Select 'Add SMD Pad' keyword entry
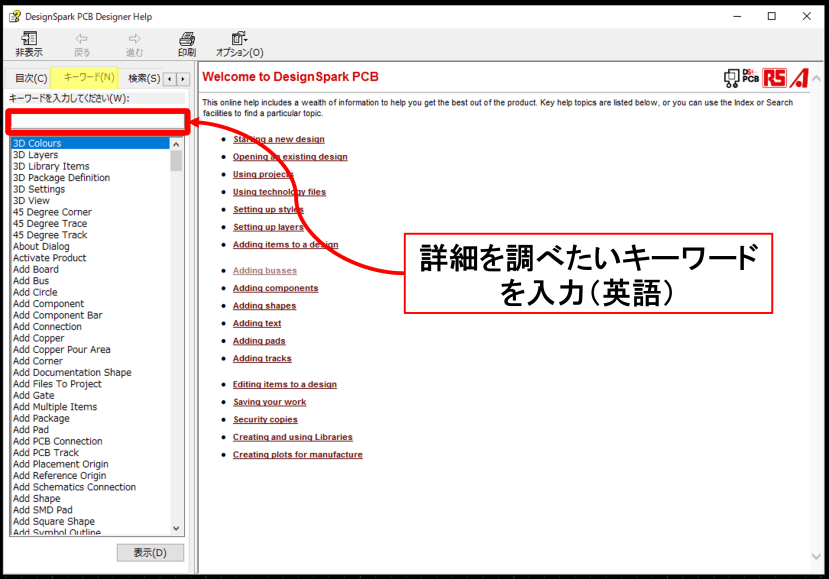The height and width of the screenshot is (579, 829). [x=43, y=510]
